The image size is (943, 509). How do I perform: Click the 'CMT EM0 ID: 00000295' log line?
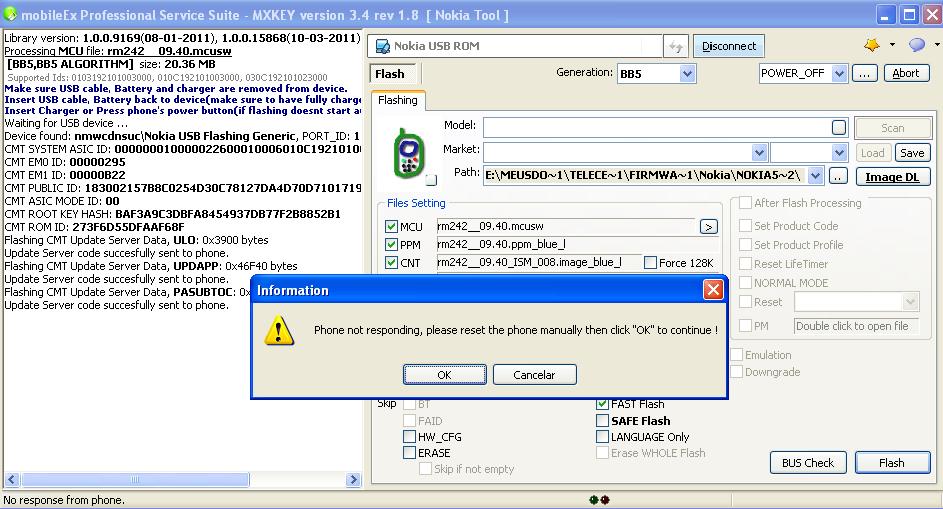(x=65, y=162)
